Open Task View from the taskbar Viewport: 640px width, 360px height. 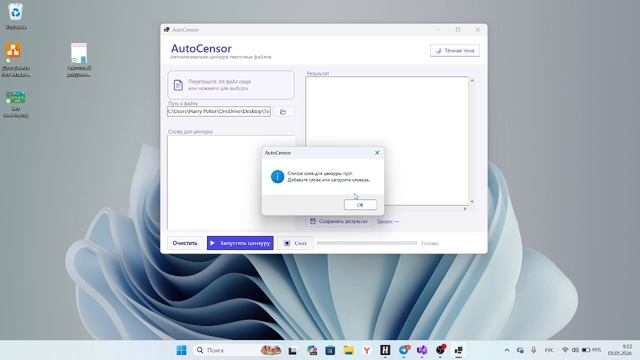coord(292,350)
